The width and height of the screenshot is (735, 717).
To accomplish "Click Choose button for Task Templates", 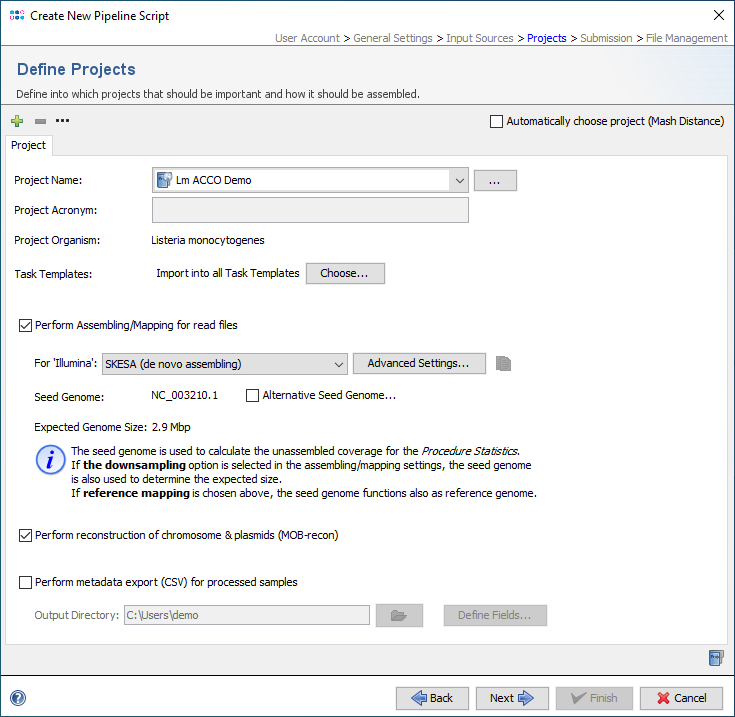I will click(x=344, y=273).
